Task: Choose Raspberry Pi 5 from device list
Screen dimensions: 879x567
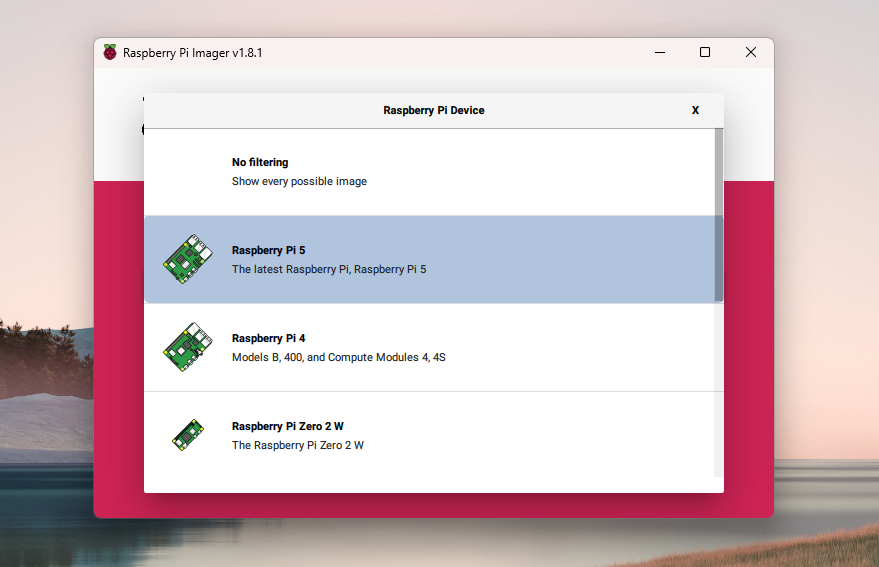Action: 430,259
